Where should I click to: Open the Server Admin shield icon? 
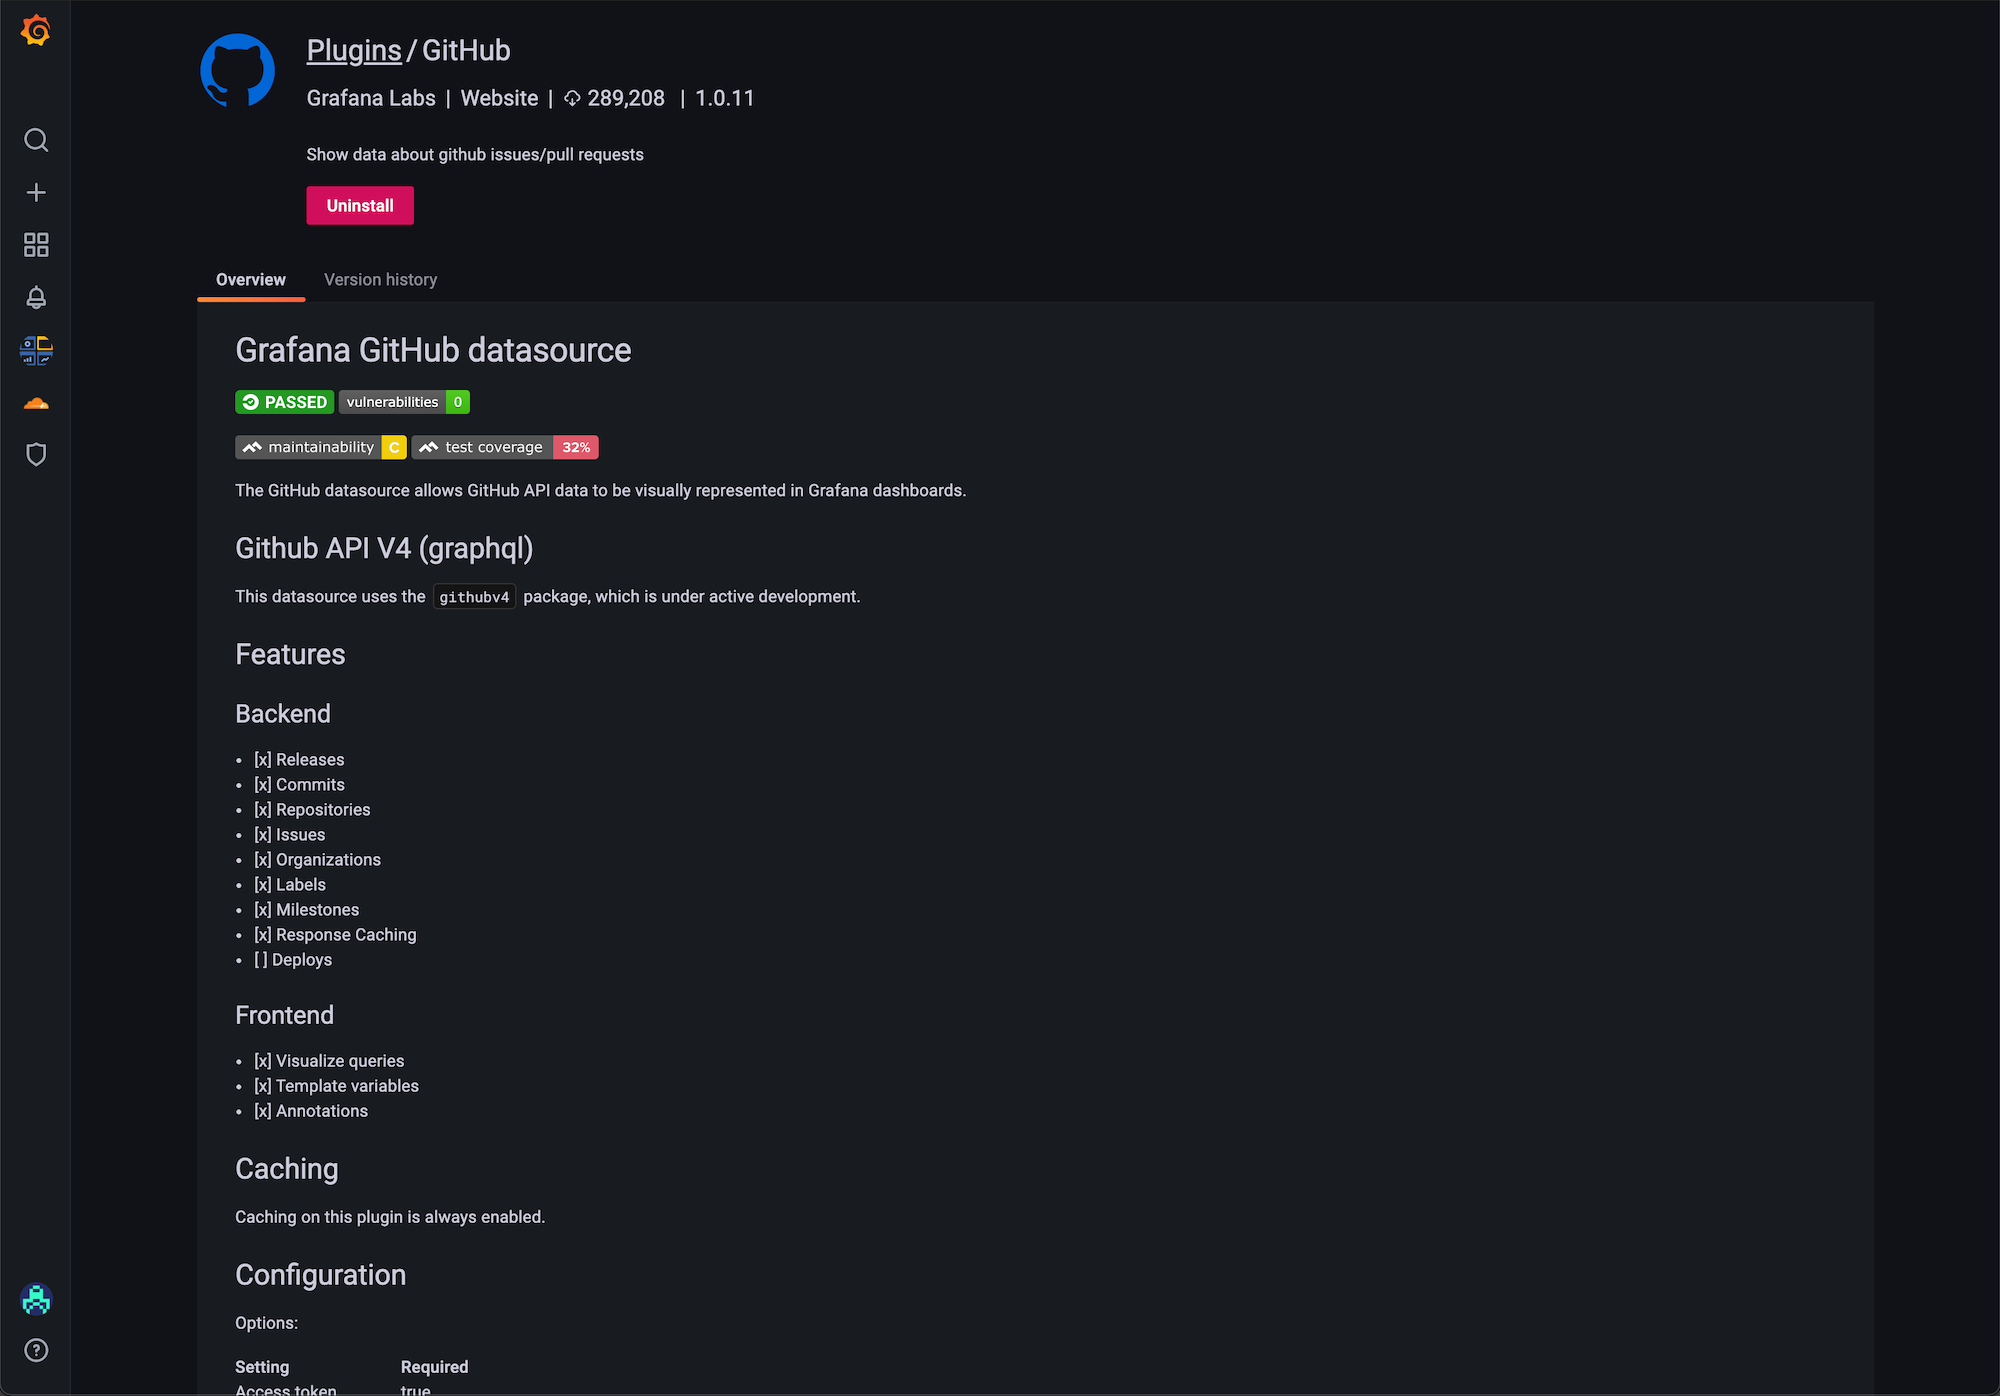click(36, 455)
